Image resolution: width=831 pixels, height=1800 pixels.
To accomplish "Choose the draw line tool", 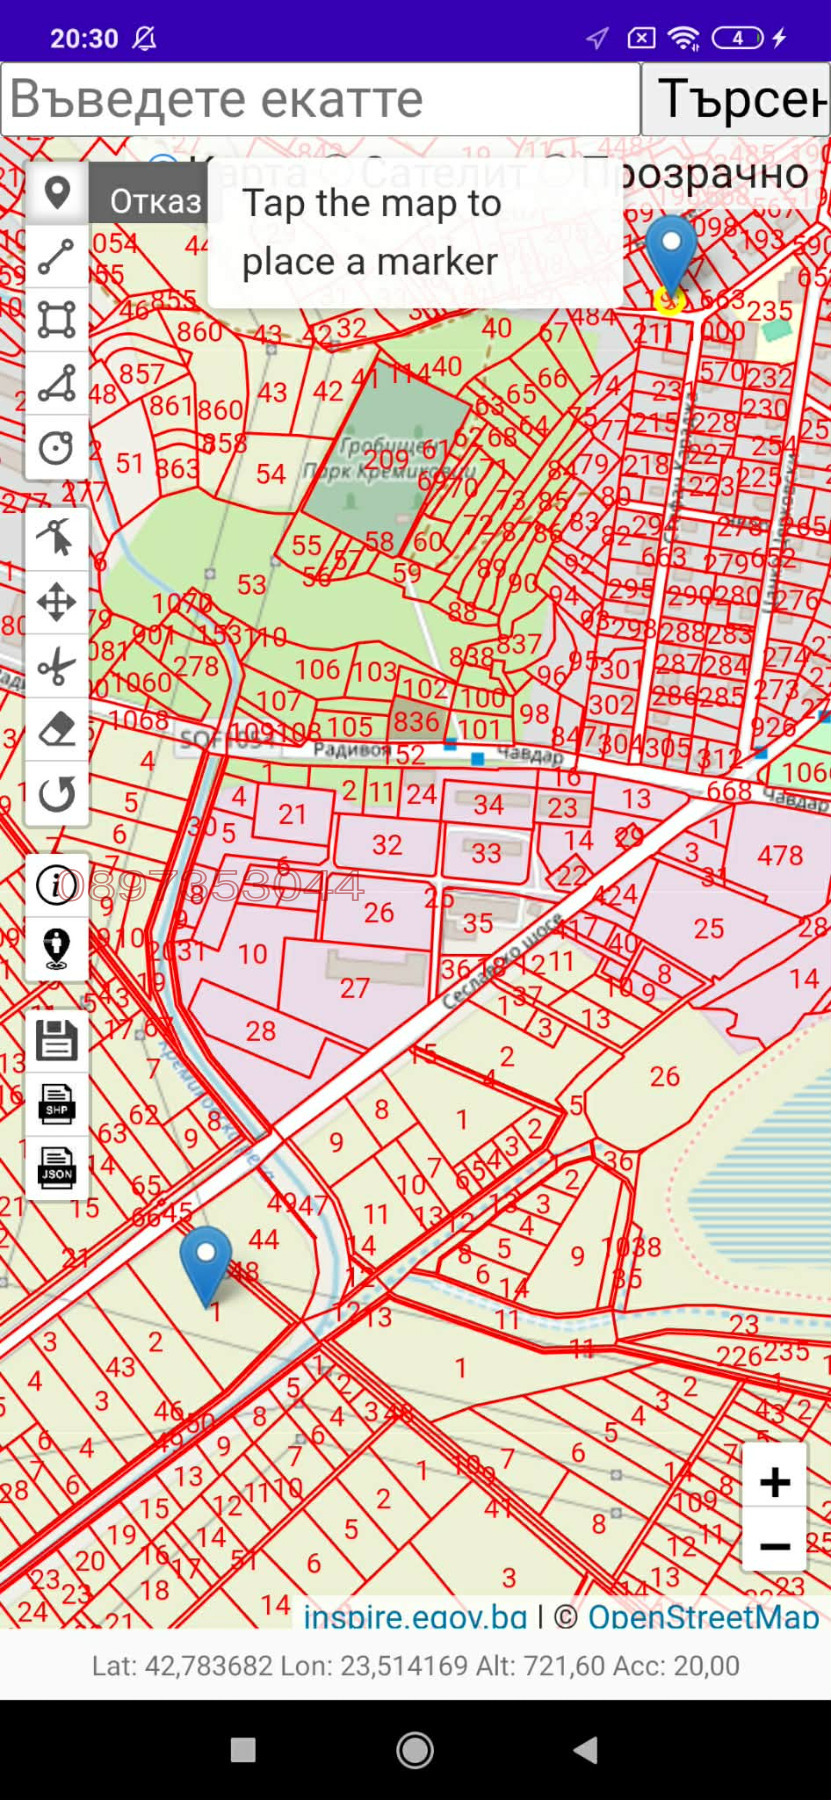I will 57,256.
